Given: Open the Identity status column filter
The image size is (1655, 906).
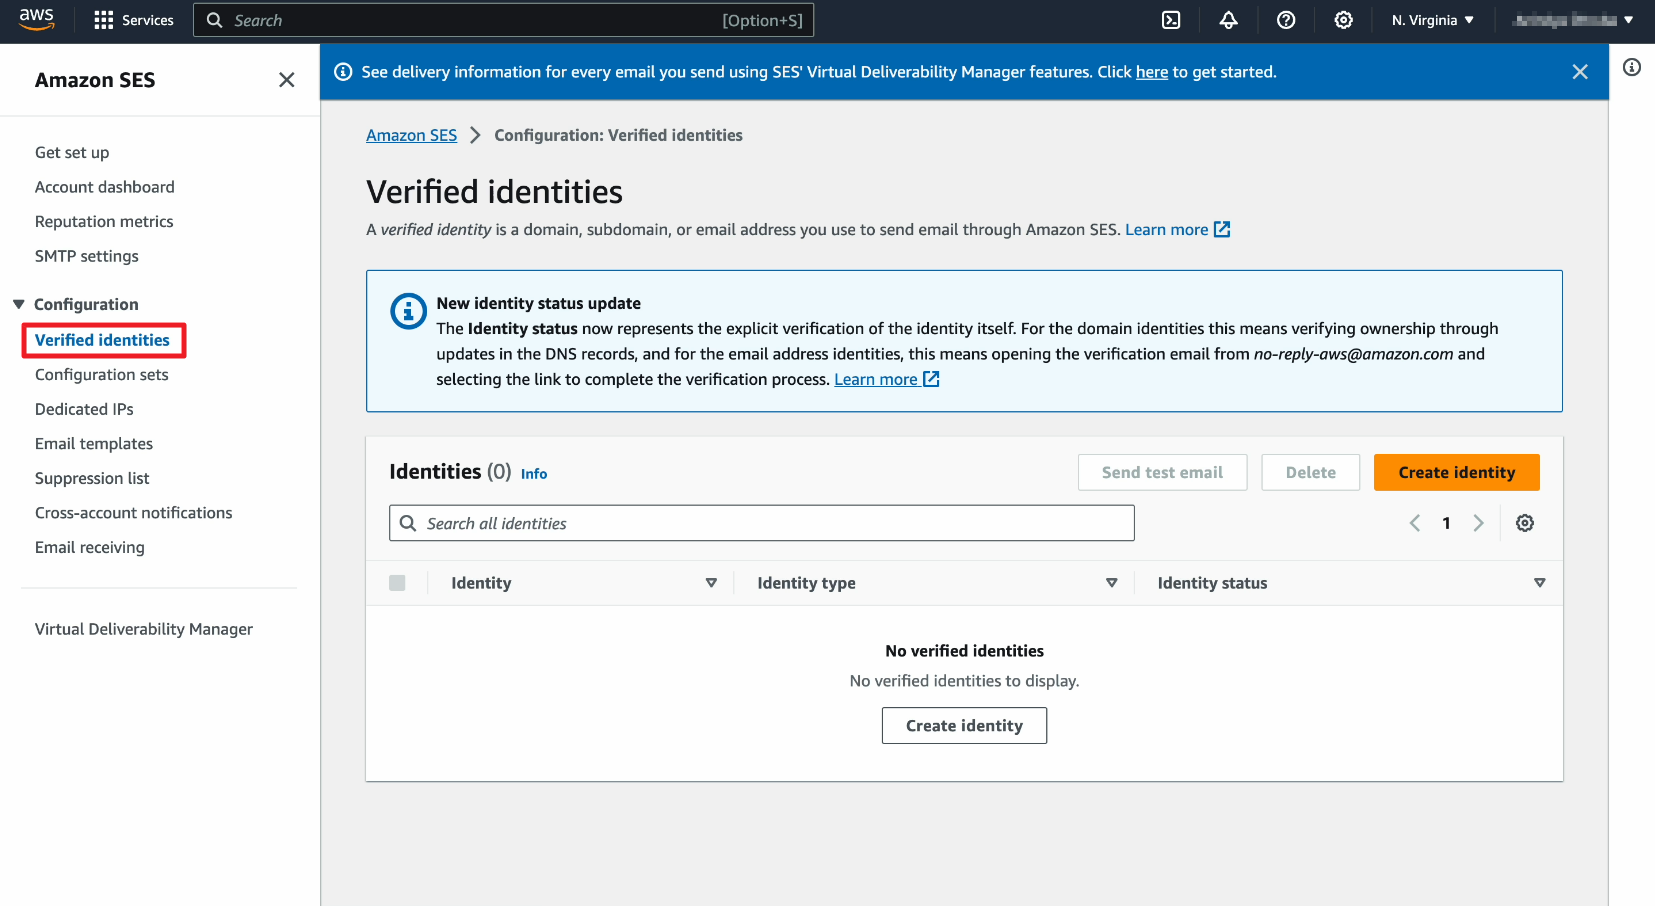Looking at the screenshot, I should tap(1539, 582).
